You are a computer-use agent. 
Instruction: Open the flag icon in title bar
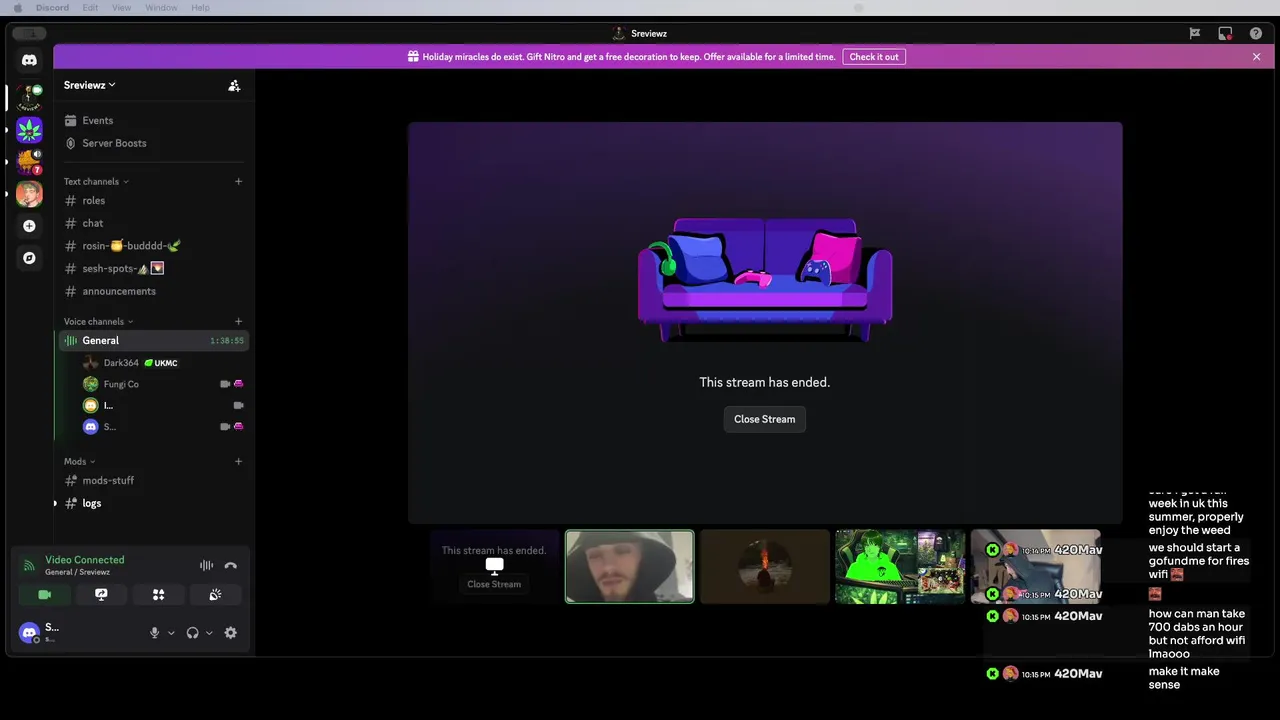click(1194, 33)
